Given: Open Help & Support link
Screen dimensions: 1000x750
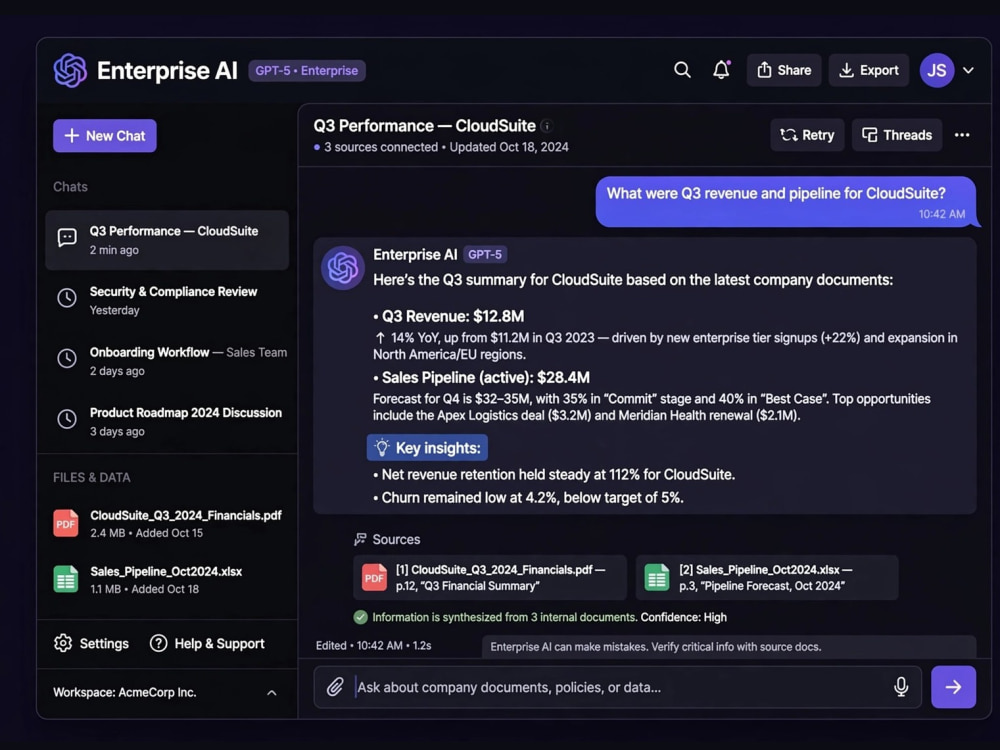Looking at the screenshot, I should point(219,643).
